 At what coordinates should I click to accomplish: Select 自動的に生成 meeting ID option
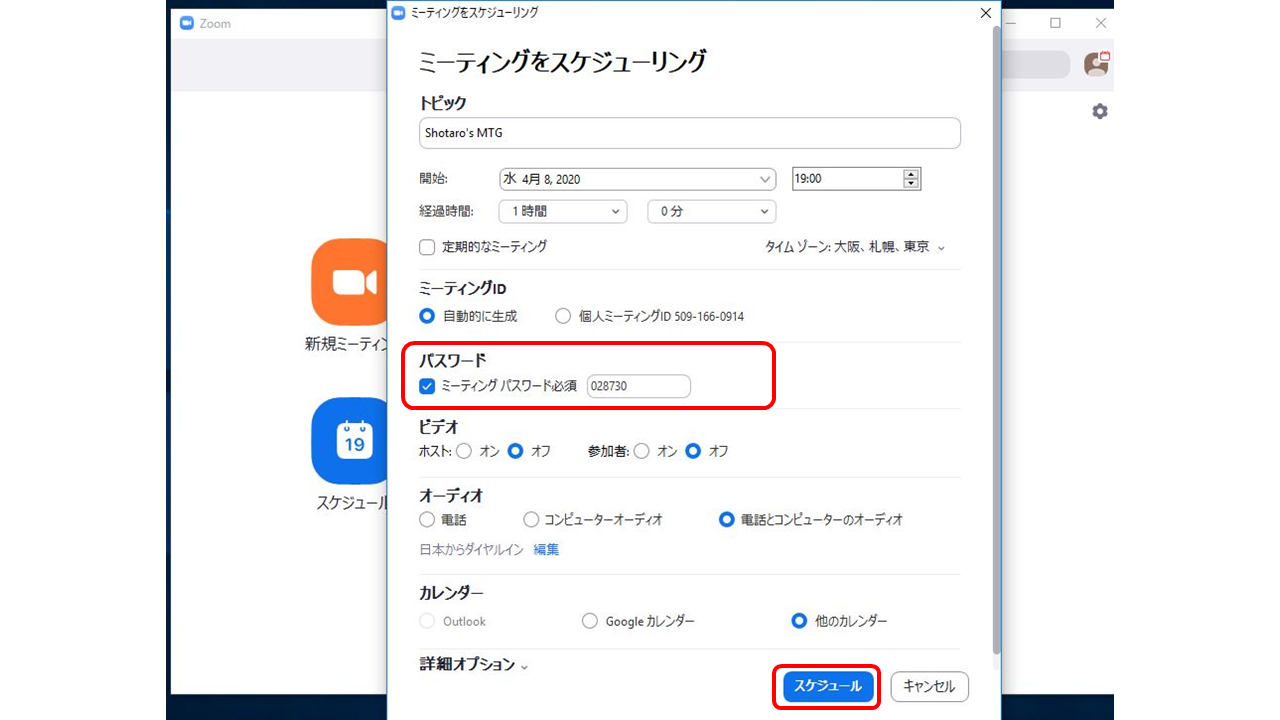point(427,316)
